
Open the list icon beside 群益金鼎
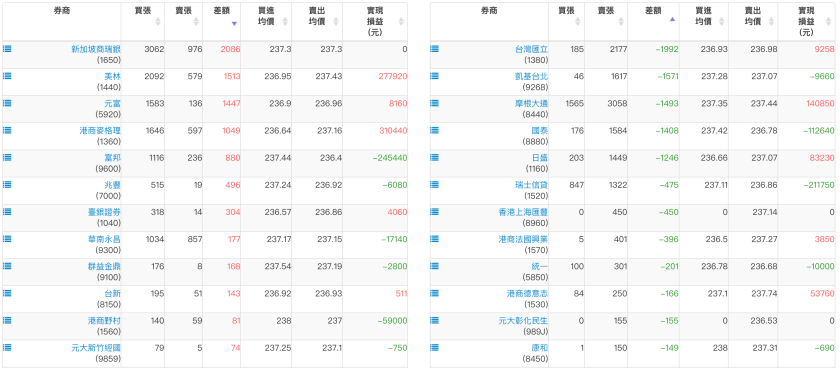[x=7, y=266]
